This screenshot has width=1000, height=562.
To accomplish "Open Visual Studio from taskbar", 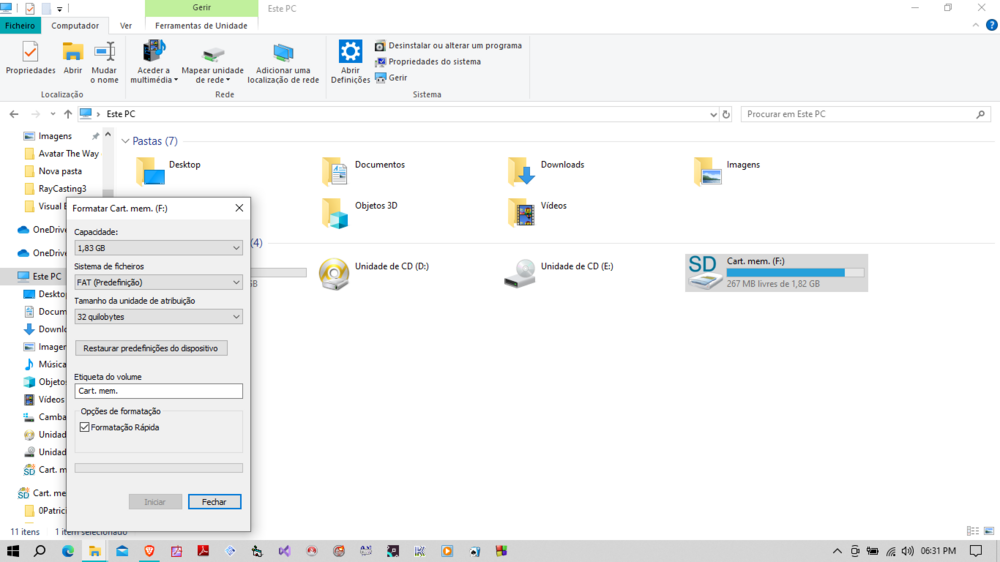I will tap(284, 551).
